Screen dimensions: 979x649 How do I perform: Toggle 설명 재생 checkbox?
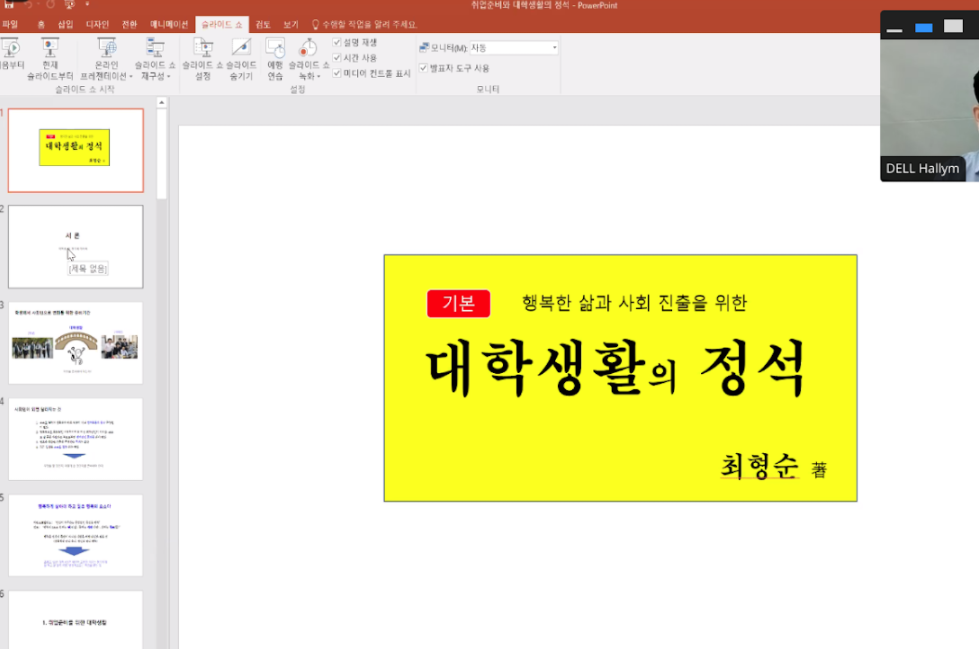338,43
